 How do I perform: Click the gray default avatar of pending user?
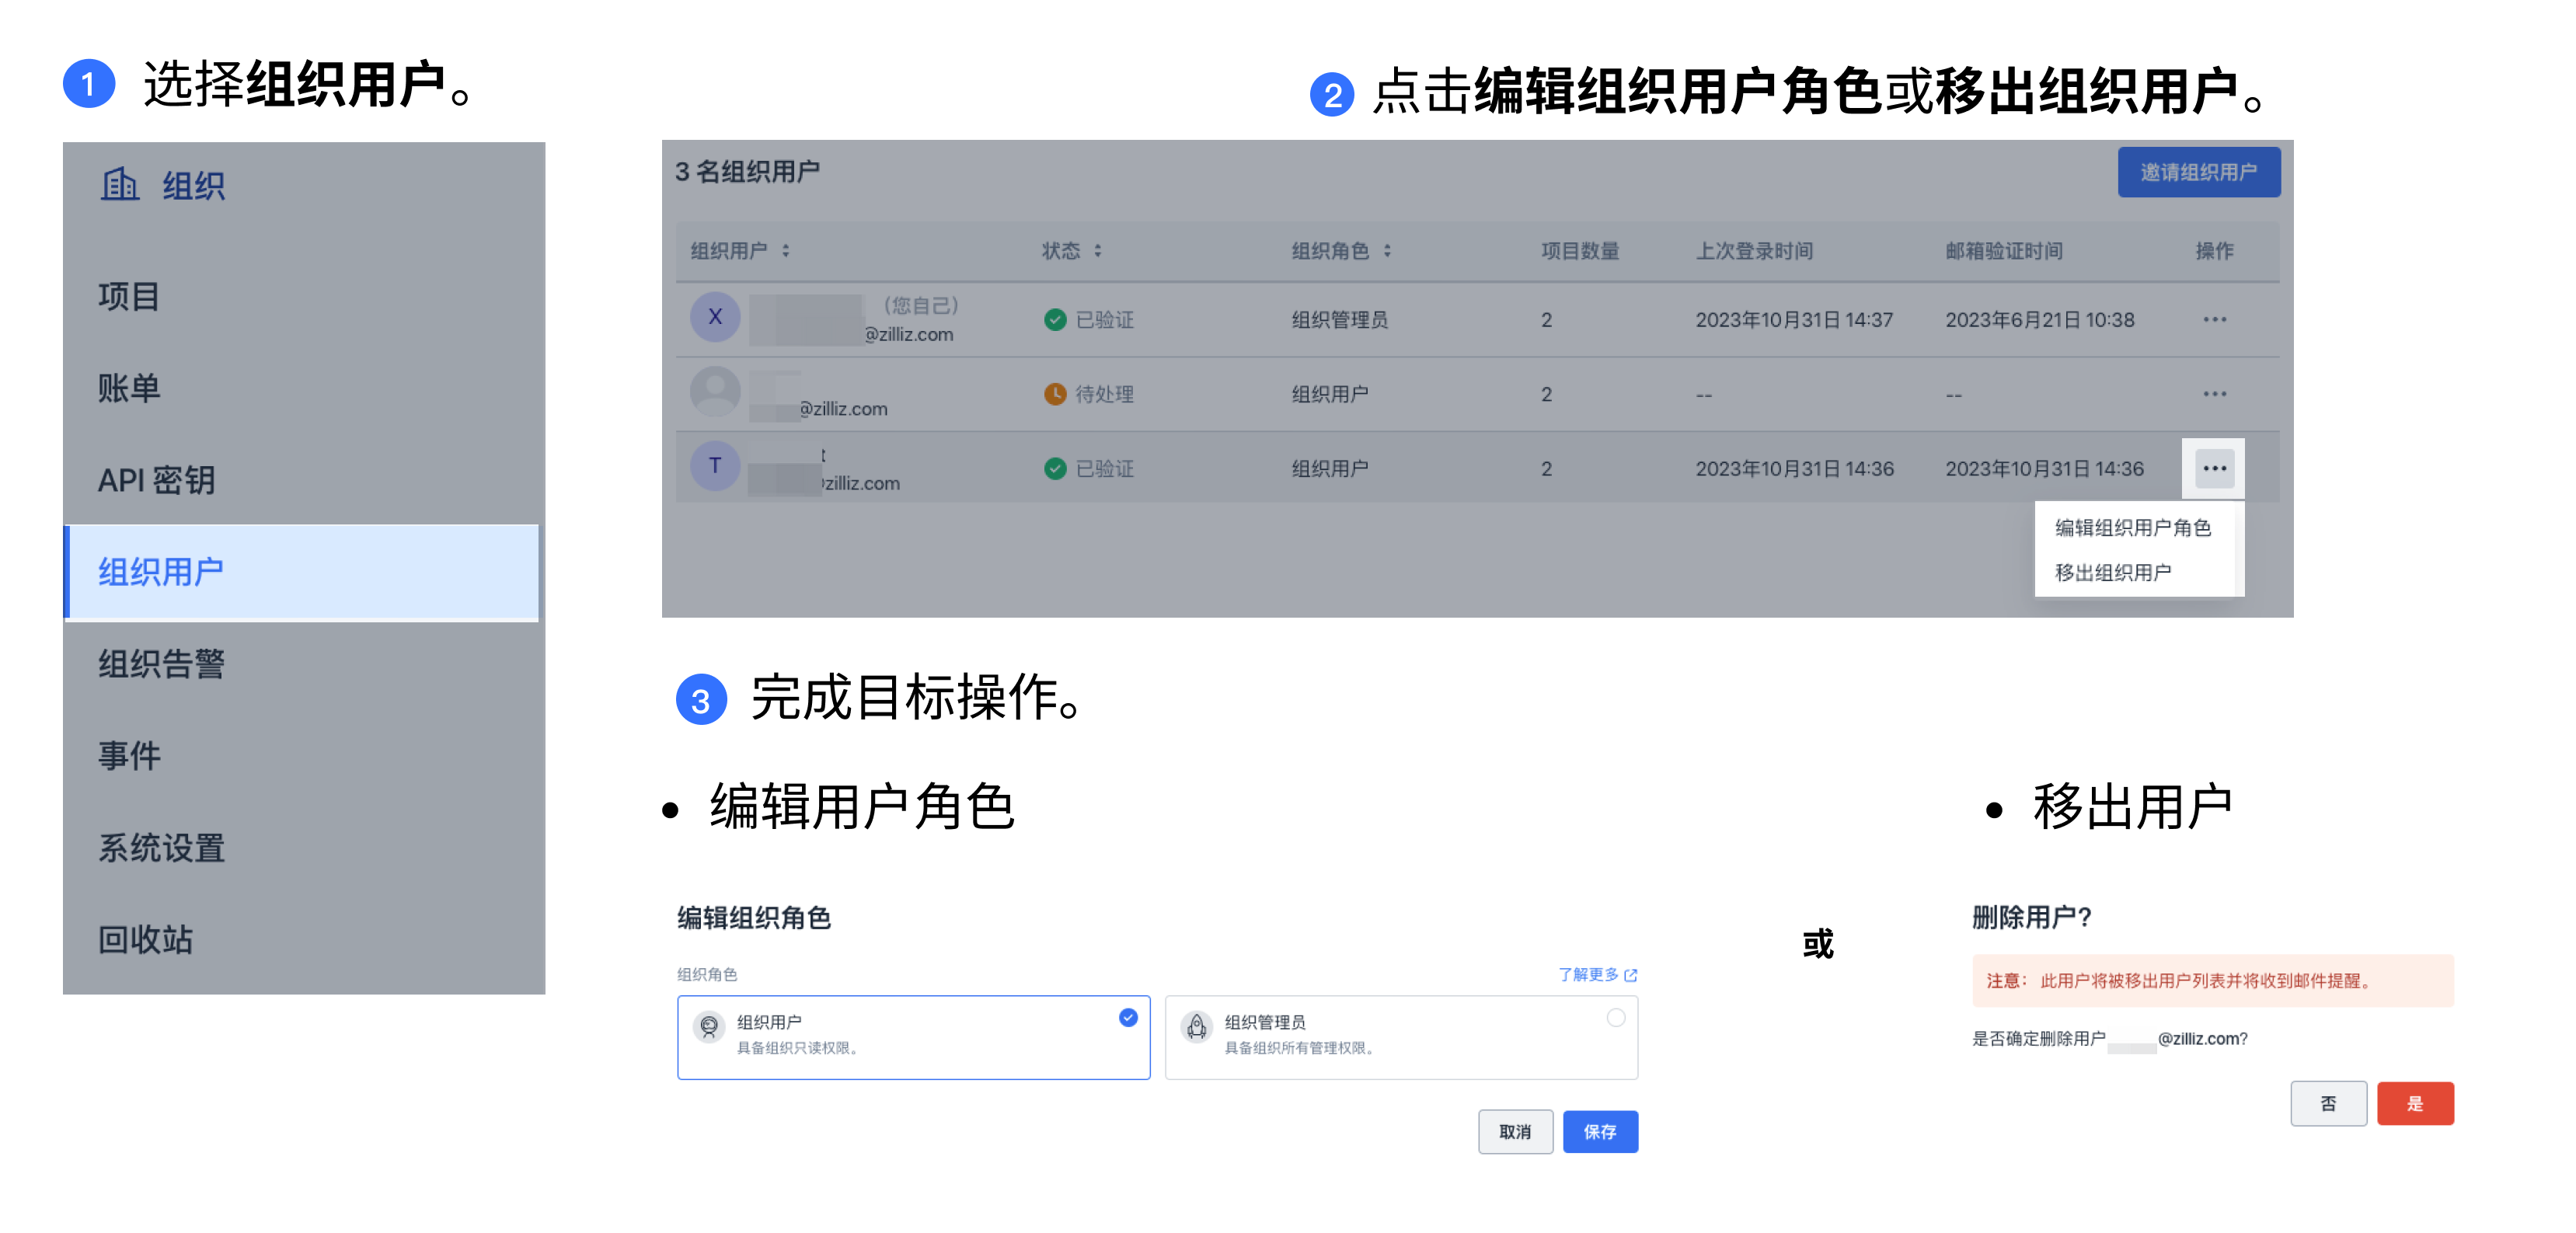click(715, 392)
